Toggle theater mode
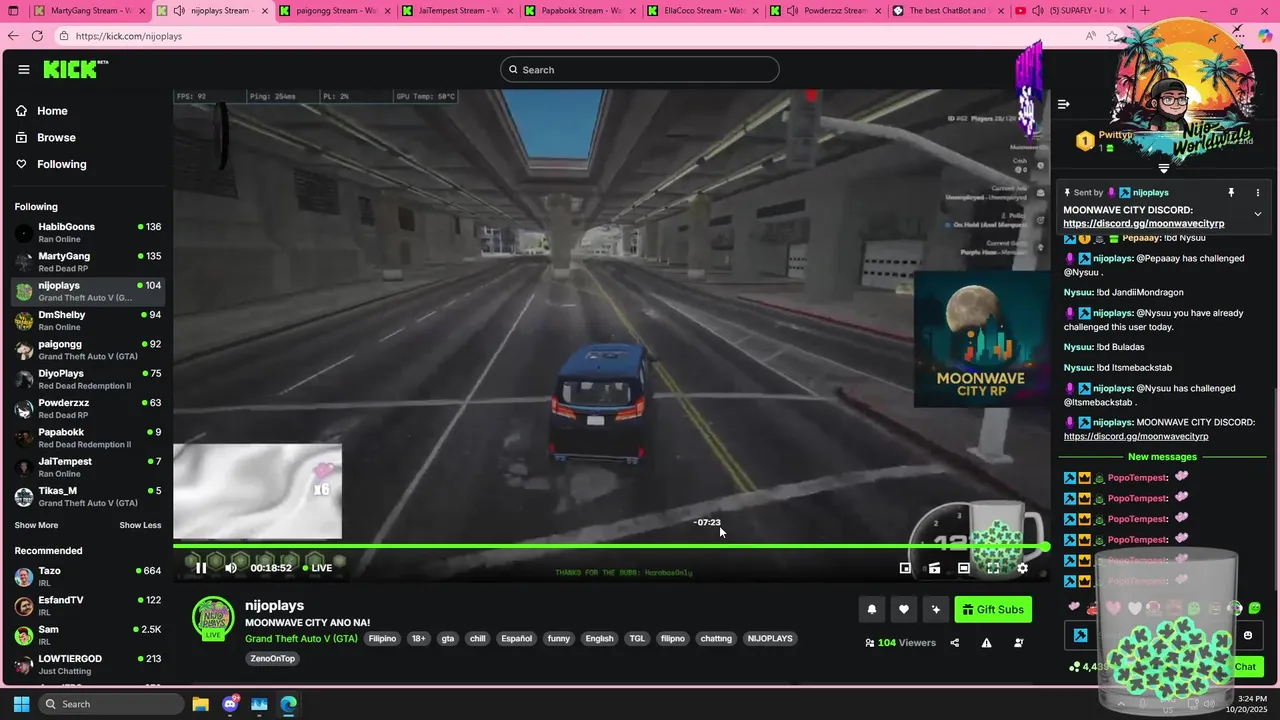 tap(964, 568)
